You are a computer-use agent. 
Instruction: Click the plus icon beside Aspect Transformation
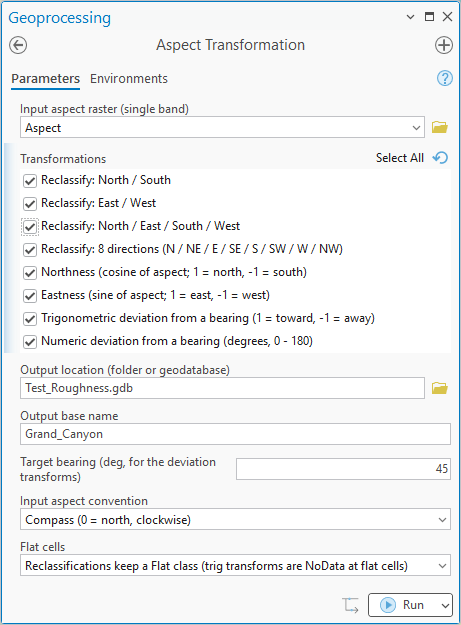pyautogui.click(x=443, y=45)
